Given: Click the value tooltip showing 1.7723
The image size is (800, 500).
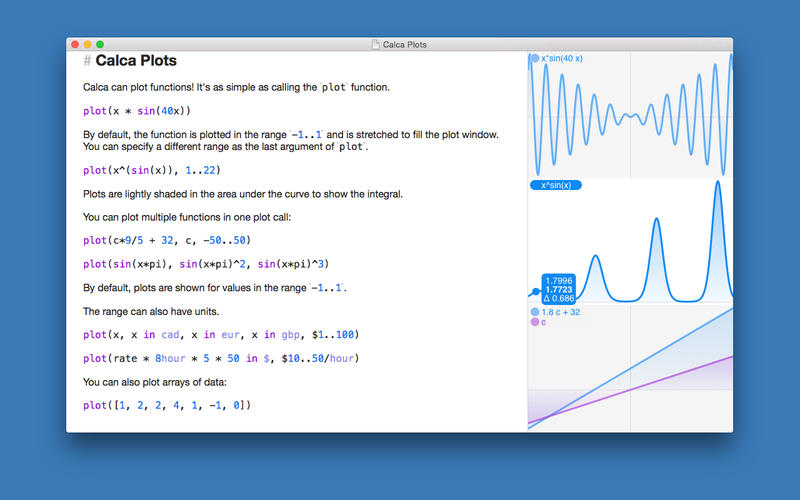Looking at the screenshot, I should 559,289.
